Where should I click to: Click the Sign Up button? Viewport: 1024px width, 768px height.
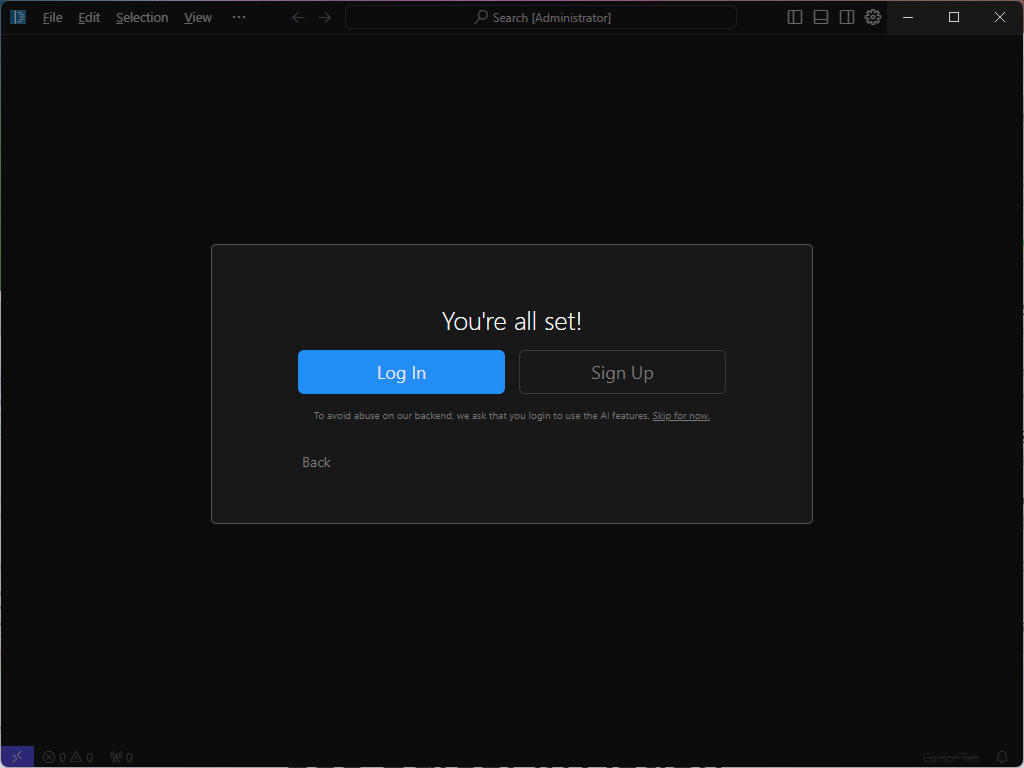622,372
